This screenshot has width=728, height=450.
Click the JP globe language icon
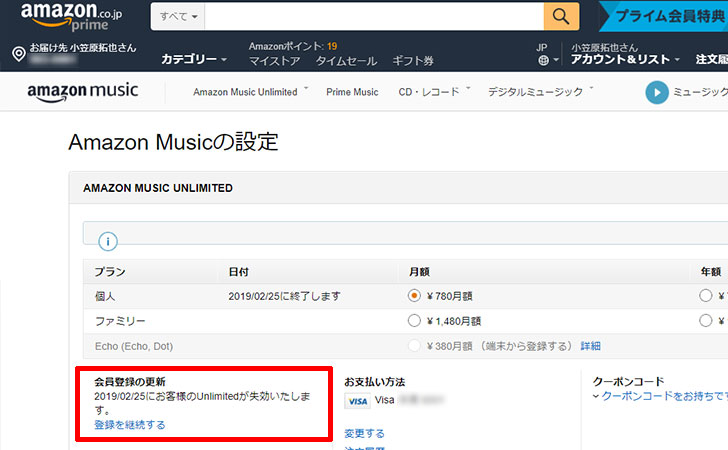pyautogui.click(x=543, y=60)
